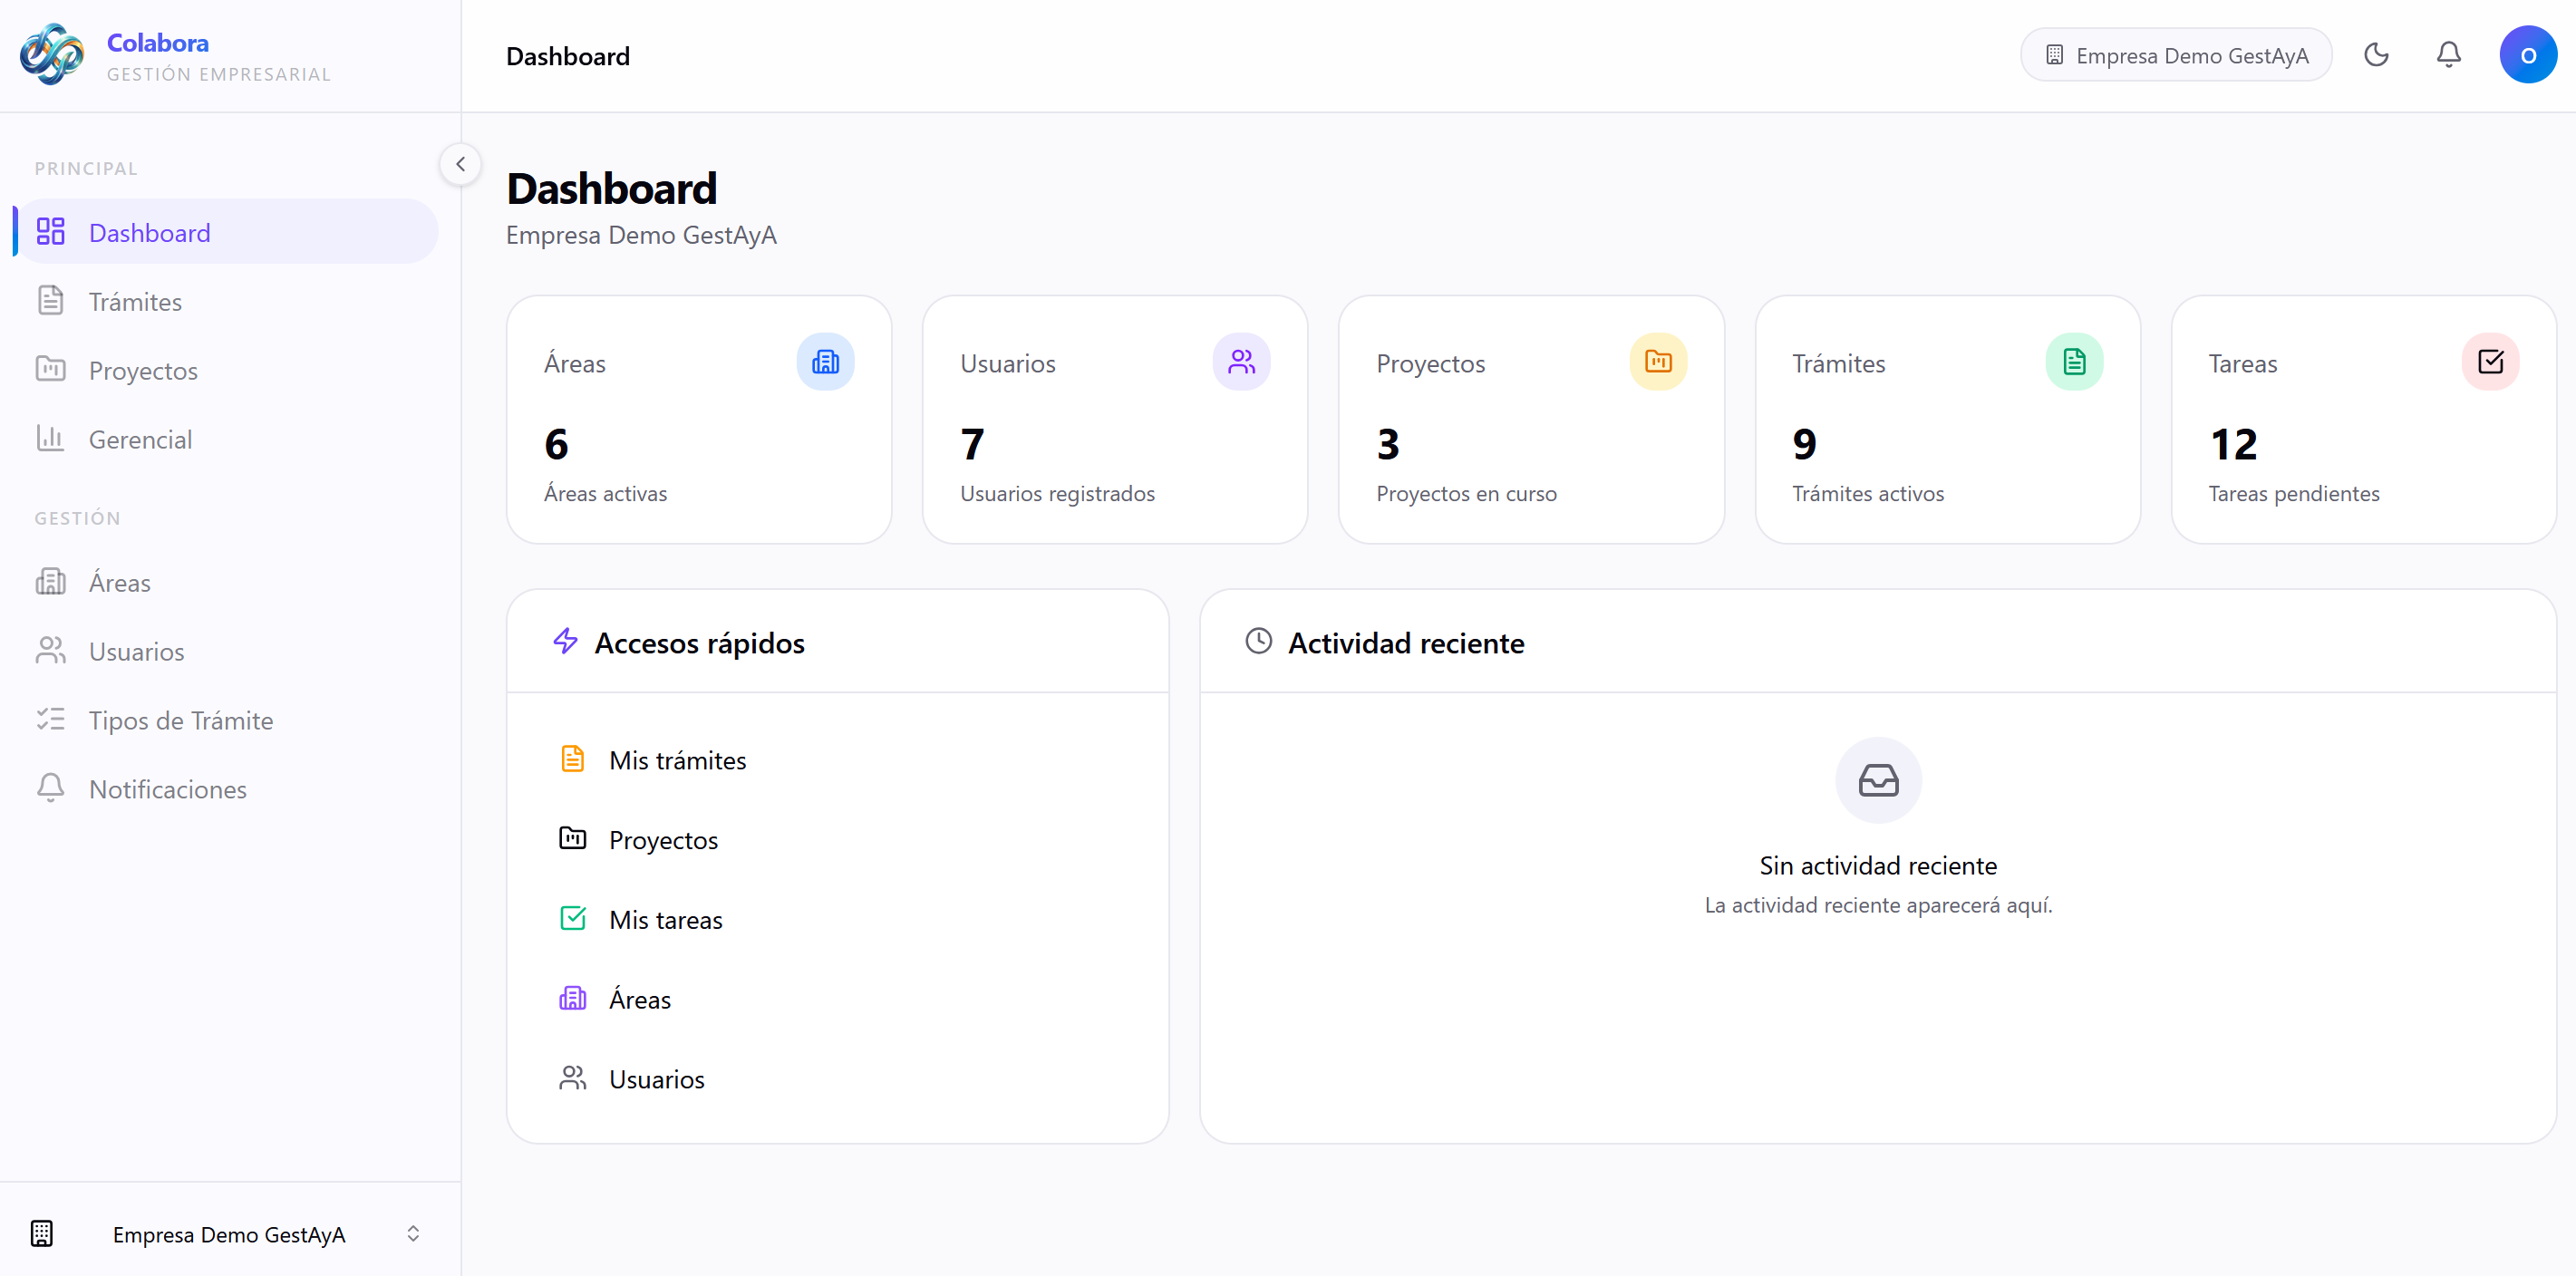Screen dimensions: 2576x1276
Task: Open the Empresa Demo GestAyA selector in header
Action: click(x=2176, y=55)
